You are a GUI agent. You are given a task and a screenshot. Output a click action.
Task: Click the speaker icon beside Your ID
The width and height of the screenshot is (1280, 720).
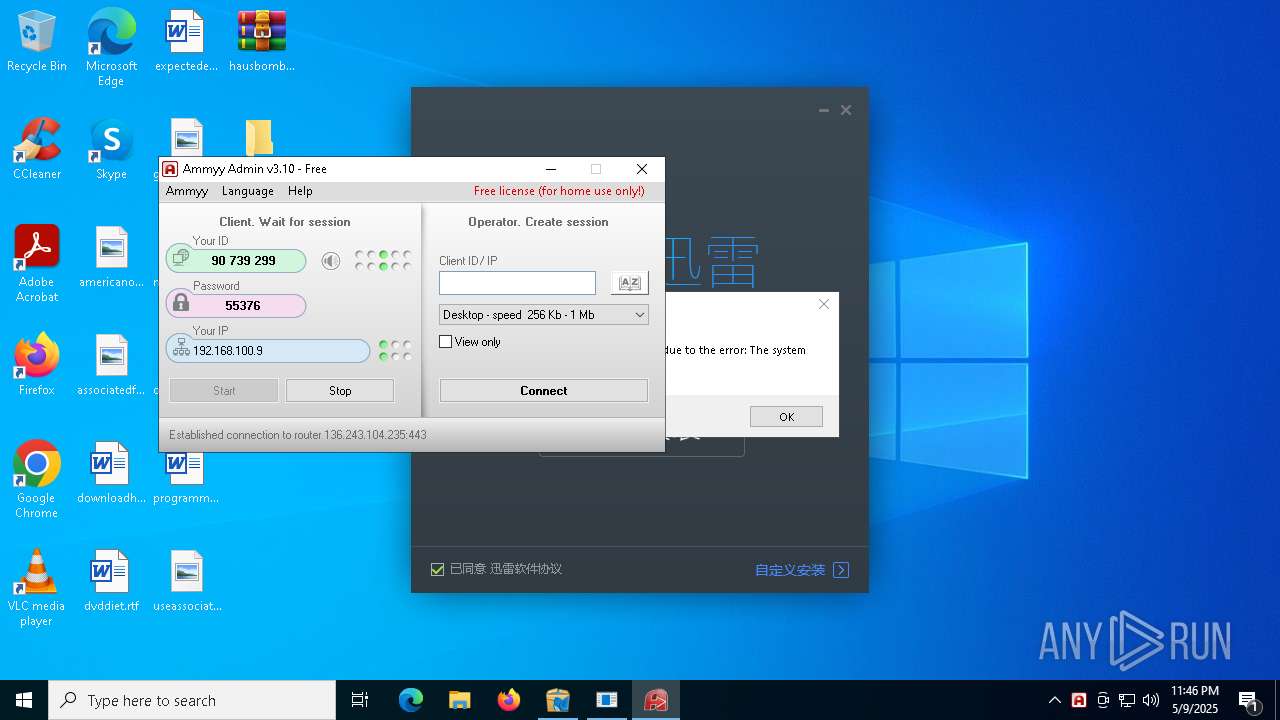tap(331, 261)
